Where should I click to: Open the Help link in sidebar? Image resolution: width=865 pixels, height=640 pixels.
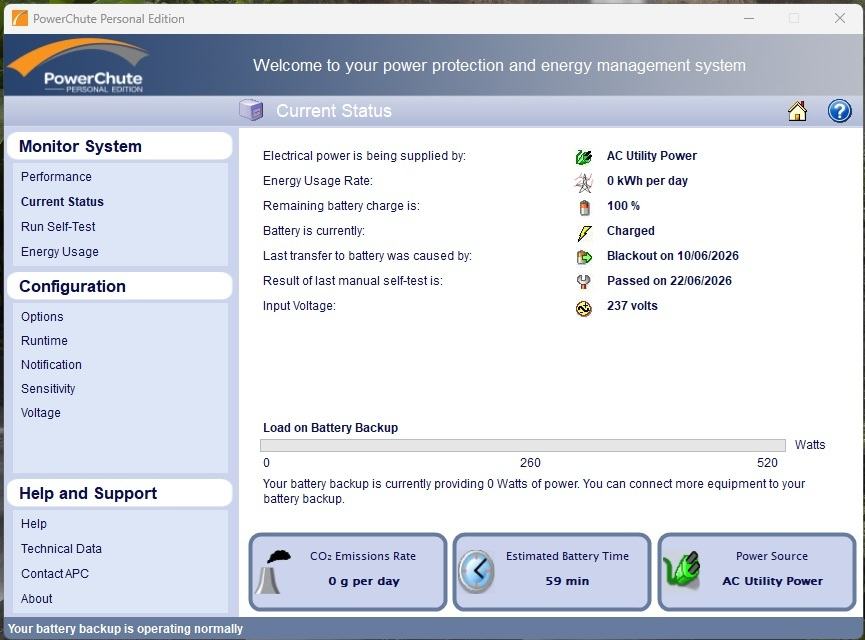(x=34, y=524)
